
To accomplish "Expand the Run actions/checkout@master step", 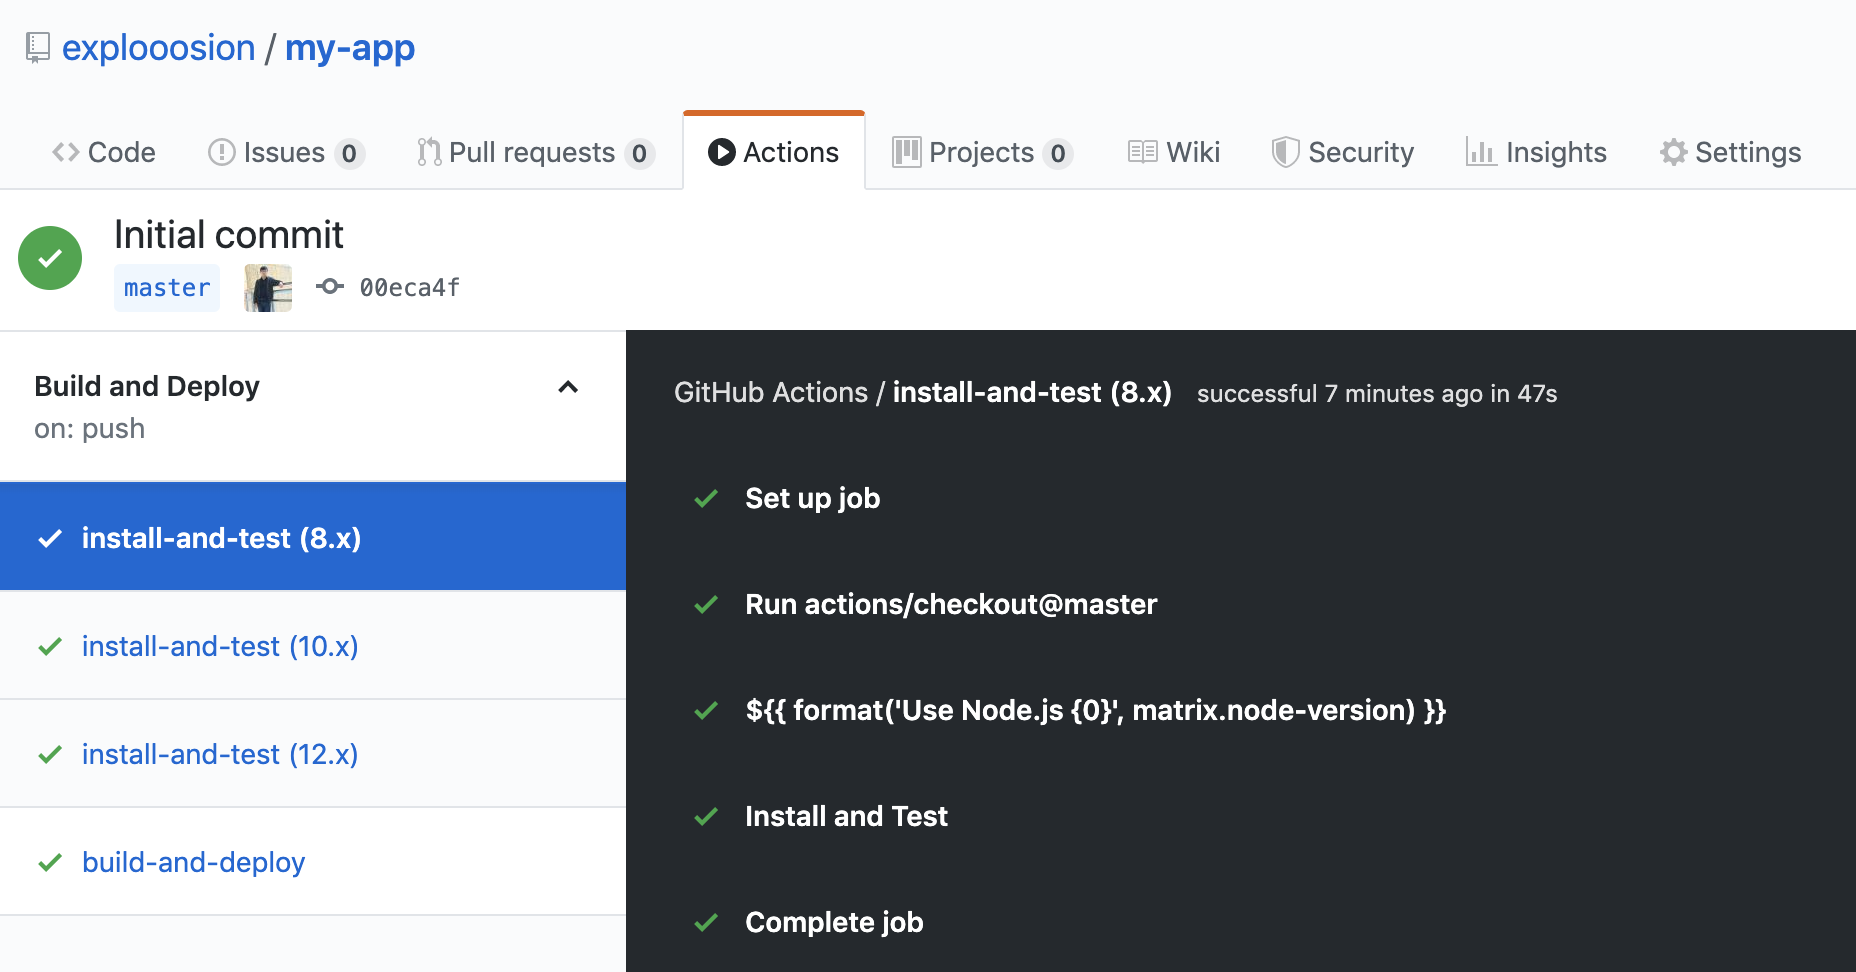I will [951, 604].
